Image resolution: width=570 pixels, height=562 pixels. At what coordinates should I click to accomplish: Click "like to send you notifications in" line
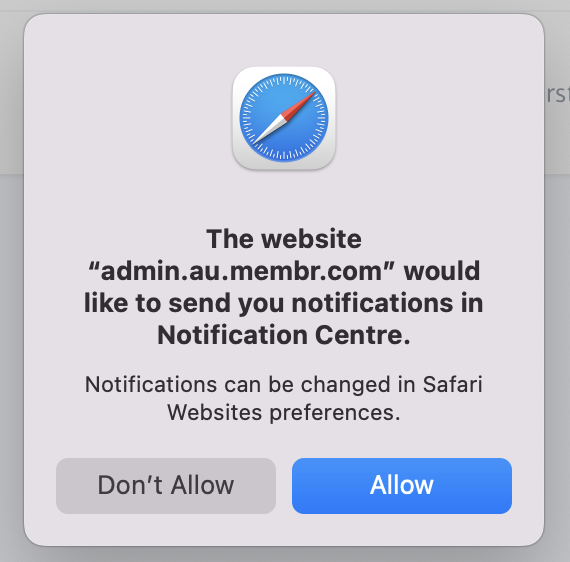pos(284,303)
